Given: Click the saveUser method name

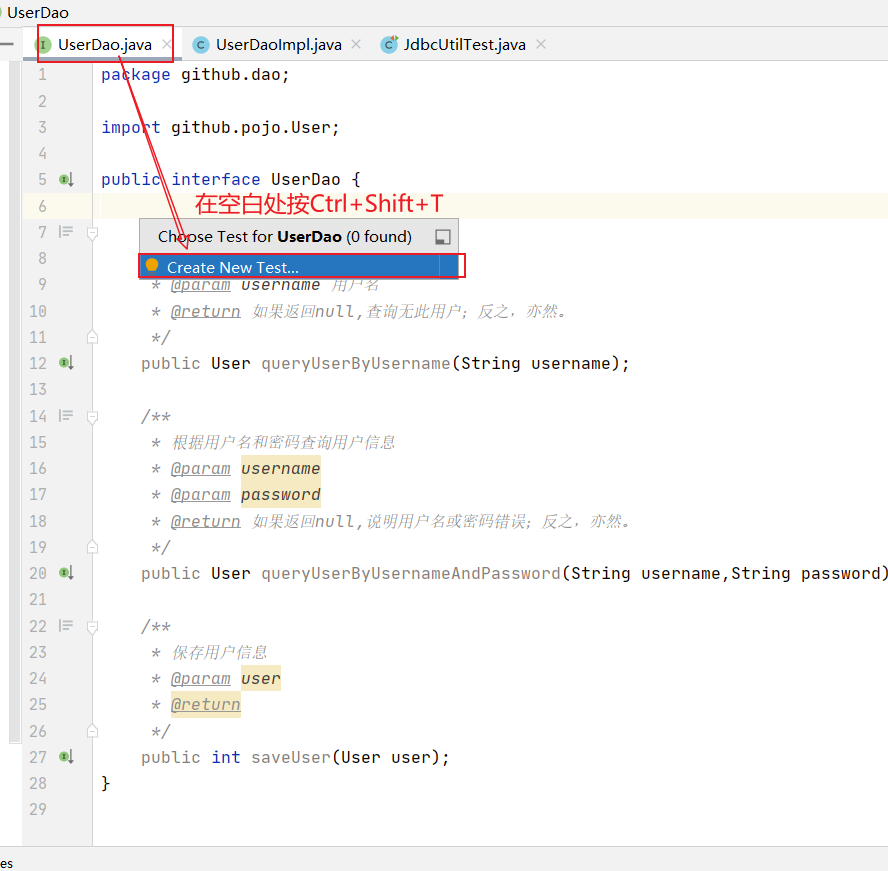Looking at the screenshot, I should click(291, 757).
